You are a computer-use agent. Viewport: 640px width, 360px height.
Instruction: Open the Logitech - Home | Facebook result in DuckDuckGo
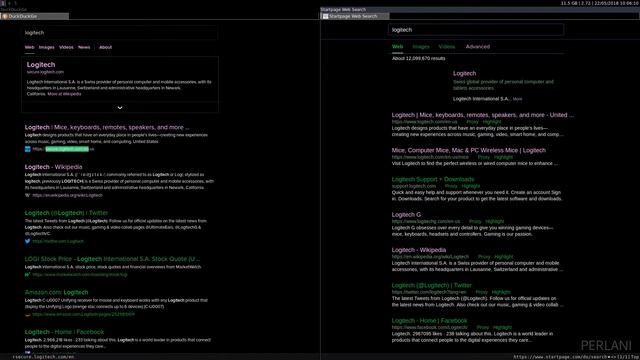64,332
